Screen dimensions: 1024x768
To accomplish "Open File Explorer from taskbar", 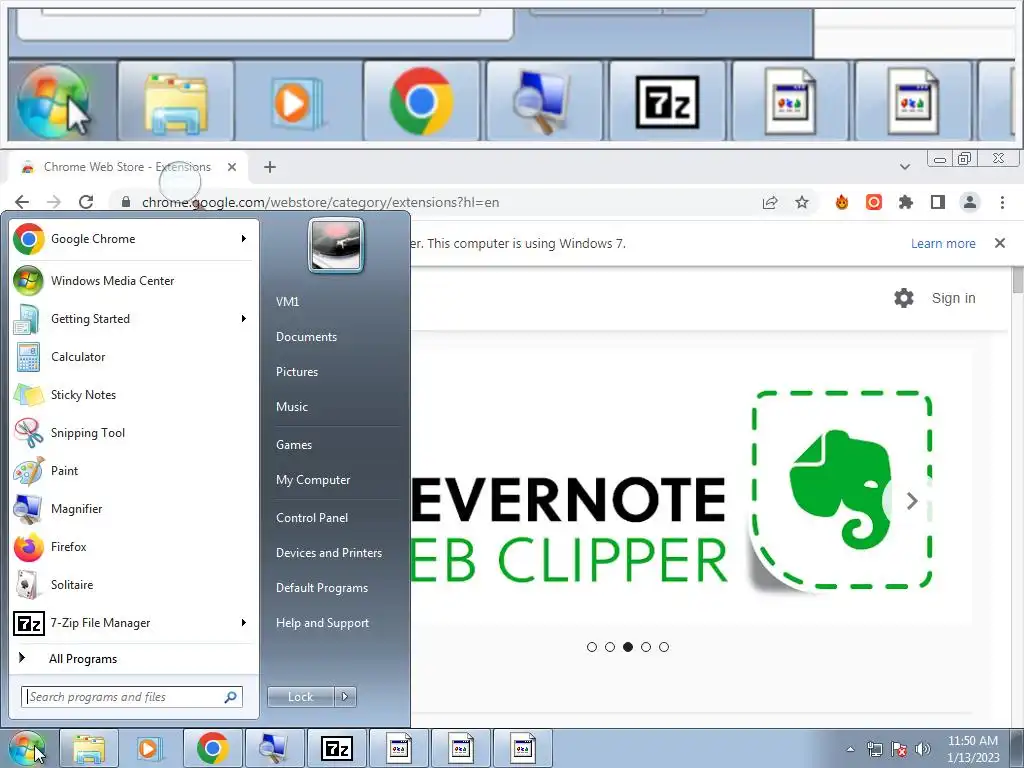I will point(89,748).
